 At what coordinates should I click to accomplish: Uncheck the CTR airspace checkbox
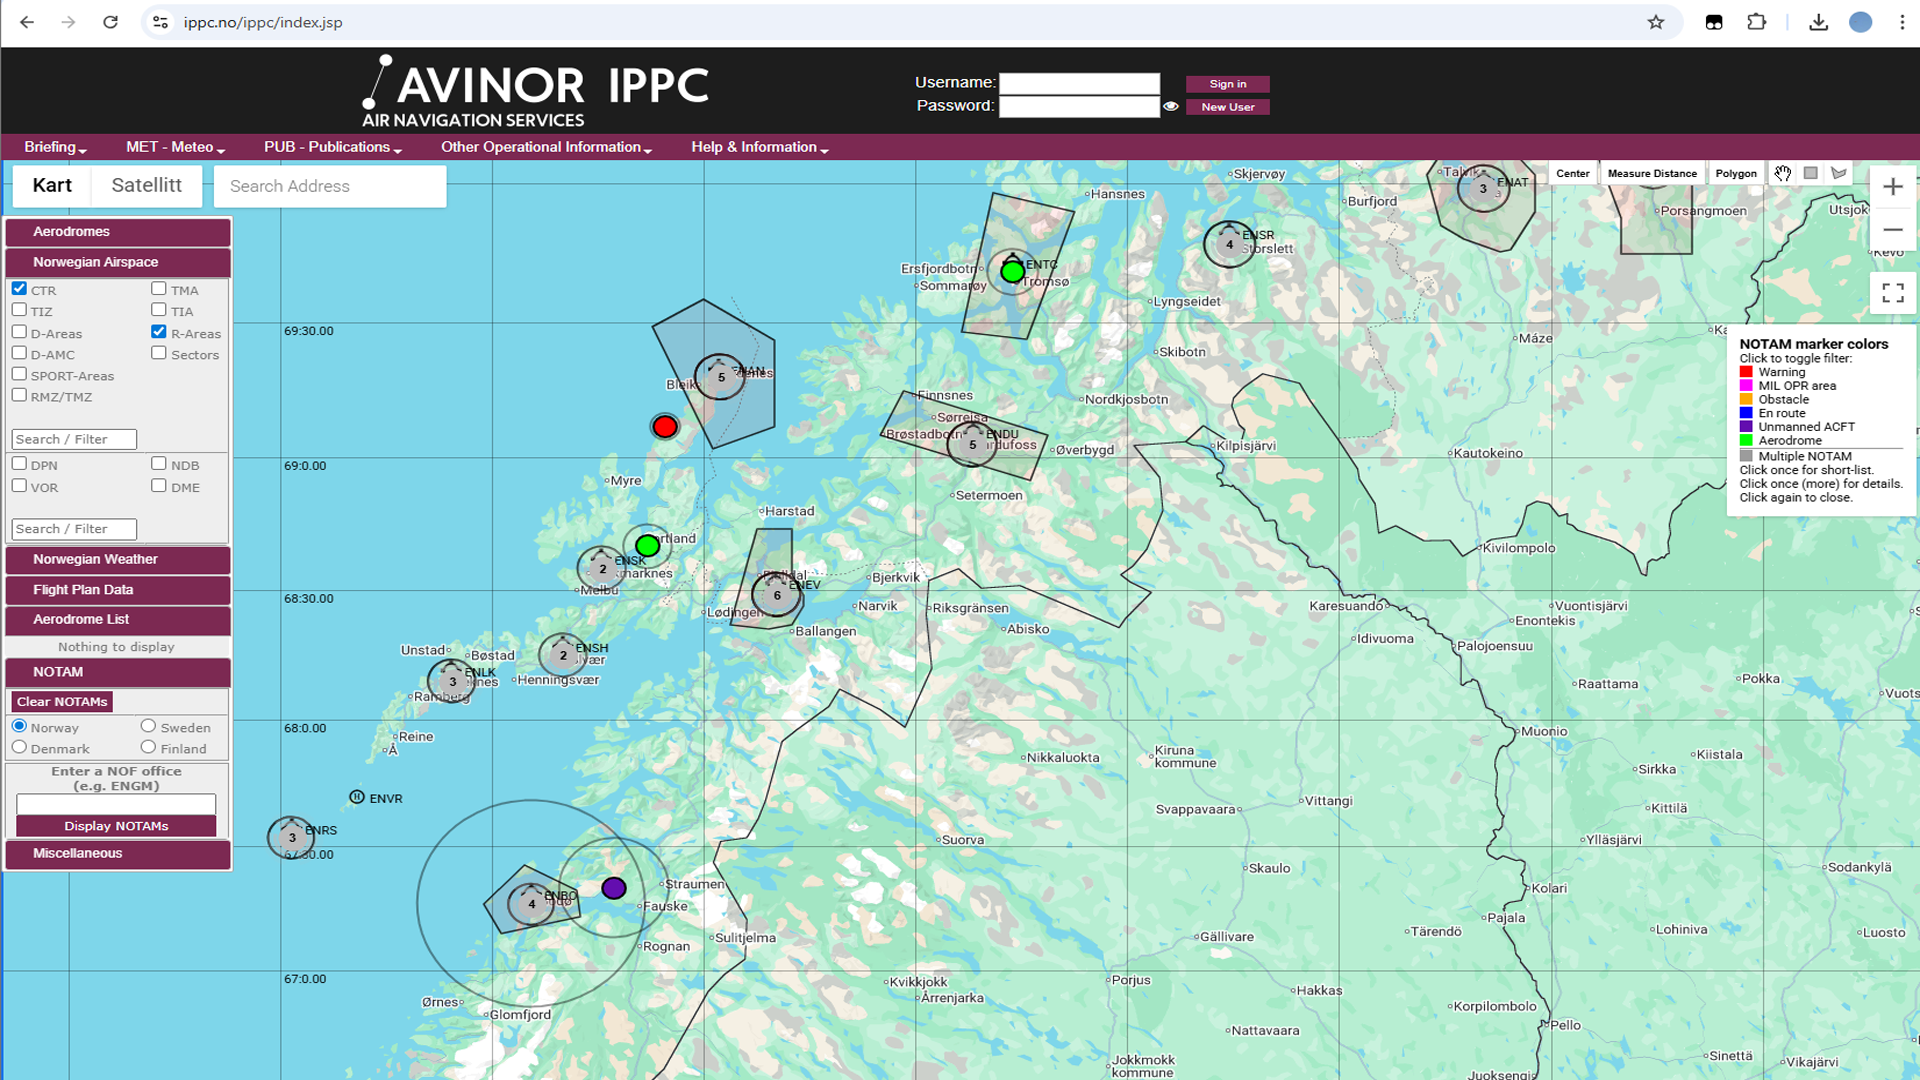[x=19, y=289]
